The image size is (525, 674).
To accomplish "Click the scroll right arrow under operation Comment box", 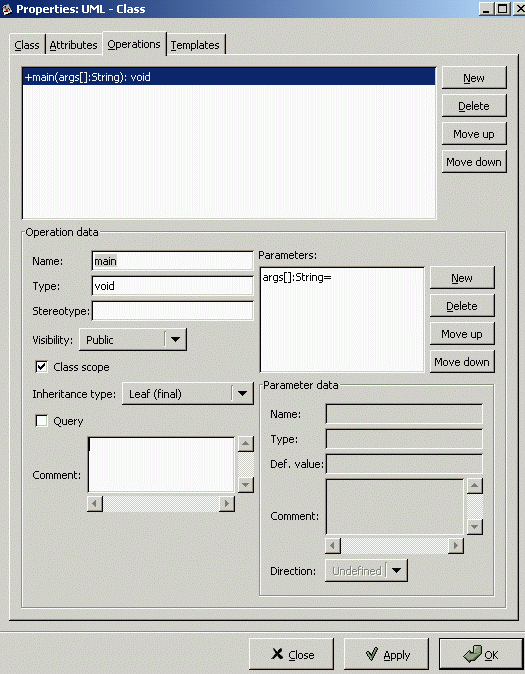I will click(x=226, y=503).
